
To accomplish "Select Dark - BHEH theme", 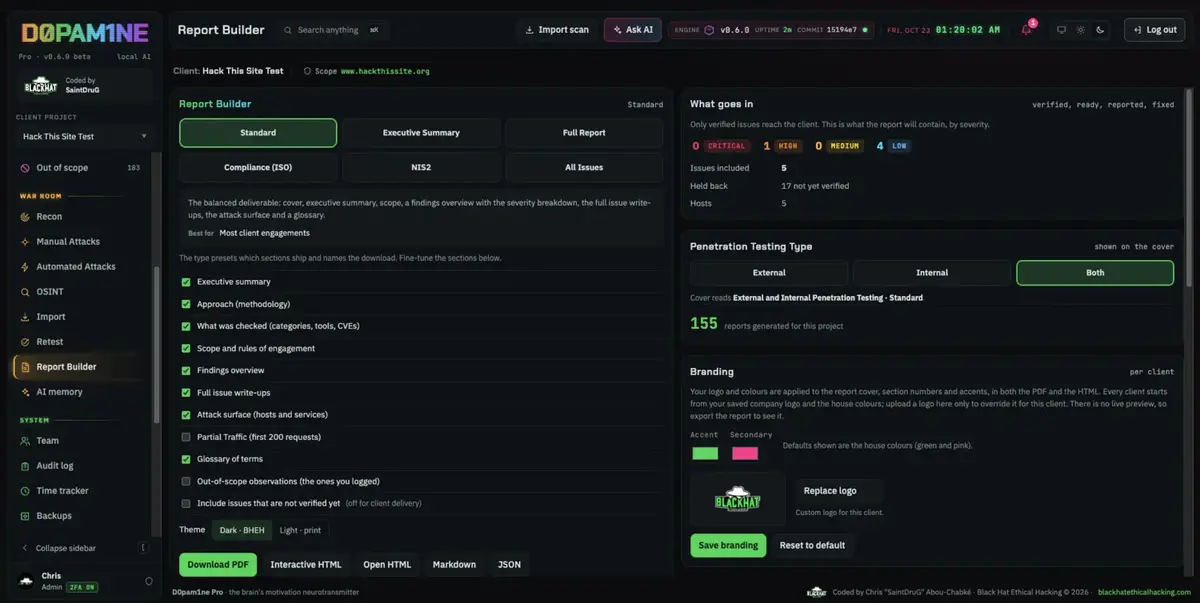I will coord(242,530).
